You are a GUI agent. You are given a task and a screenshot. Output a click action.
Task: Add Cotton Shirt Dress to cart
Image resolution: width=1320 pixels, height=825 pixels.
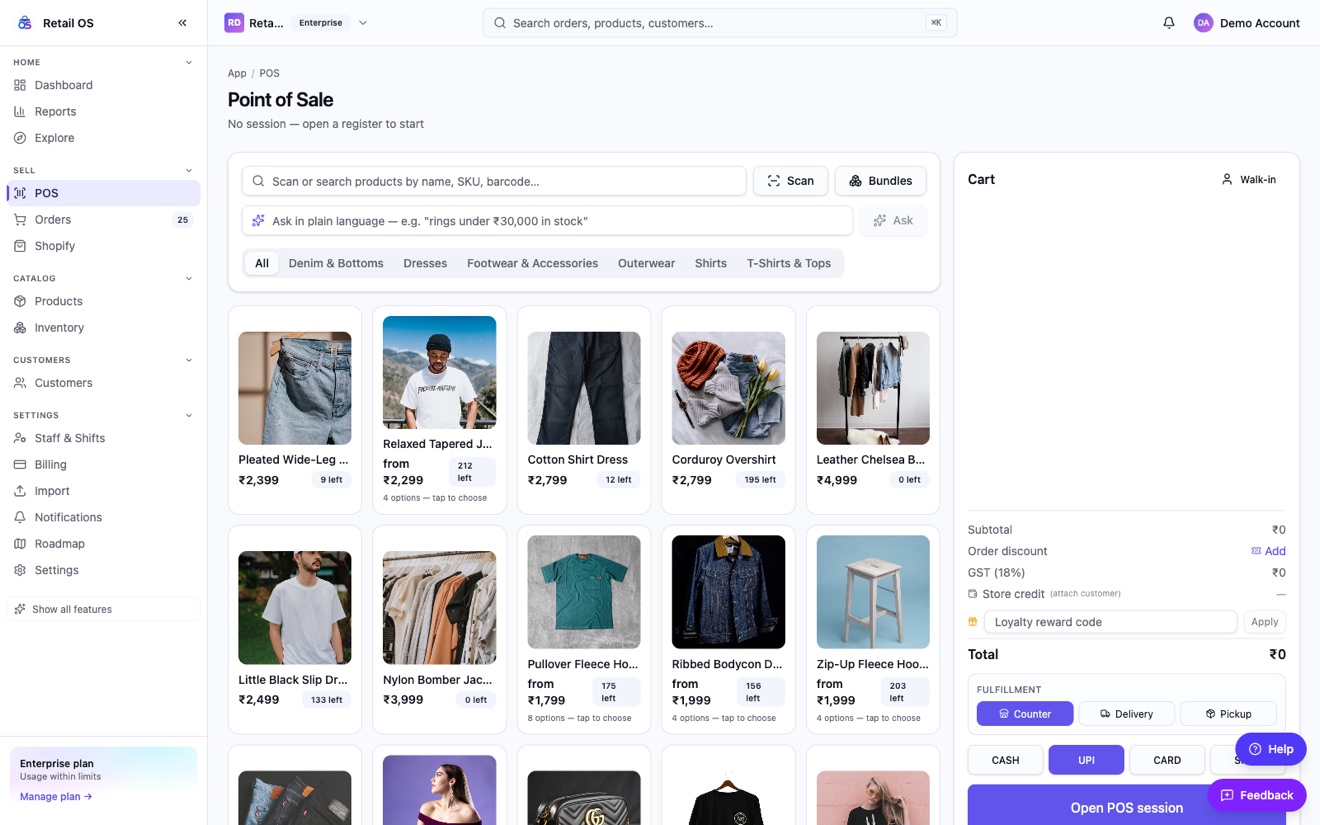(x=584, y=410)
